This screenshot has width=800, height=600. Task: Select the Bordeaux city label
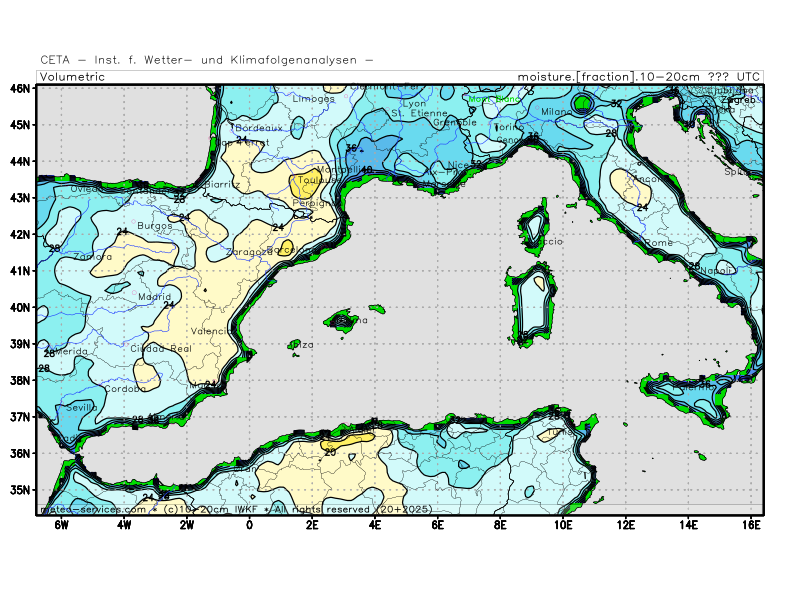[259, 128]
